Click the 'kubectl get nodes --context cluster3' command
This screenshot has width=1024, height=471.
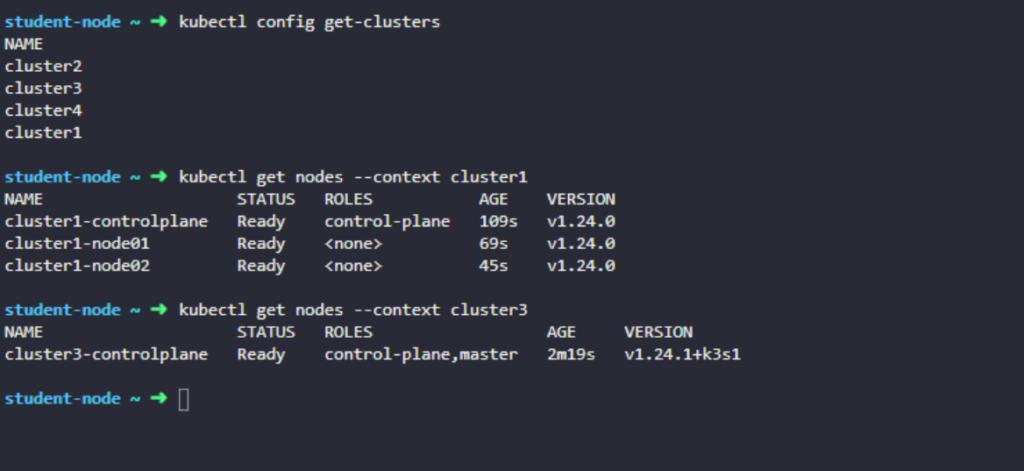pos(352,310)
